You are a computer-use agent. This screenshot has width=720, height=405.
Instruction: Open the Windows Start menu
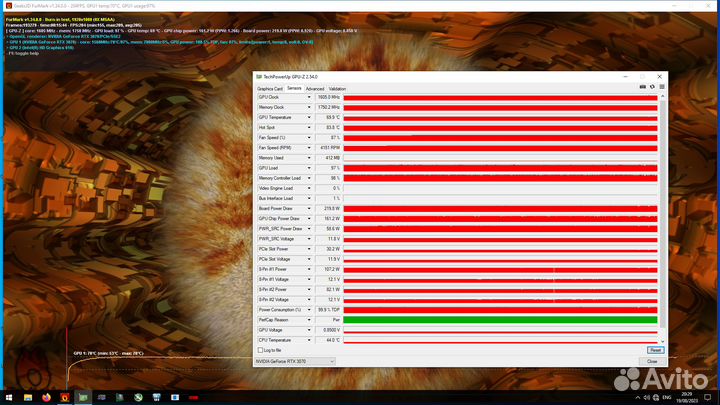[9, 397]
